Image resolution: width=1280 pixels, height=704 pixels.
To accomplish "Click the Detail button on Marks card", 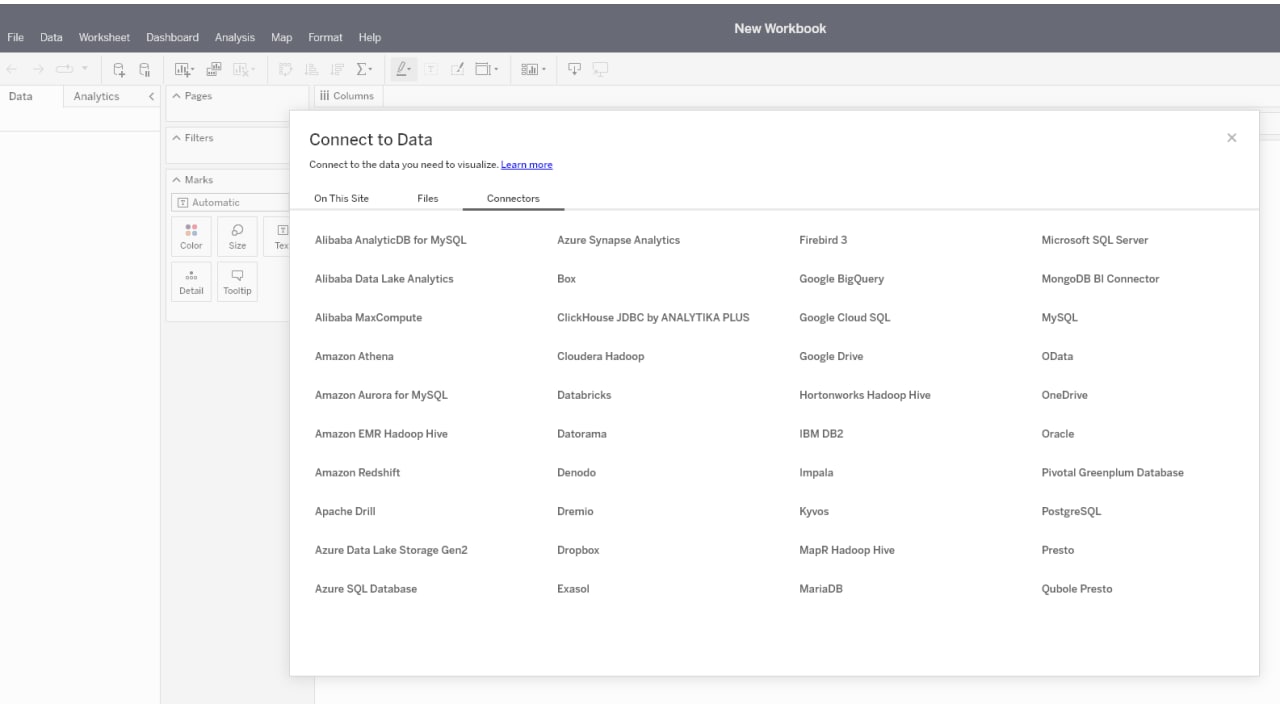I will pos(191,282).
